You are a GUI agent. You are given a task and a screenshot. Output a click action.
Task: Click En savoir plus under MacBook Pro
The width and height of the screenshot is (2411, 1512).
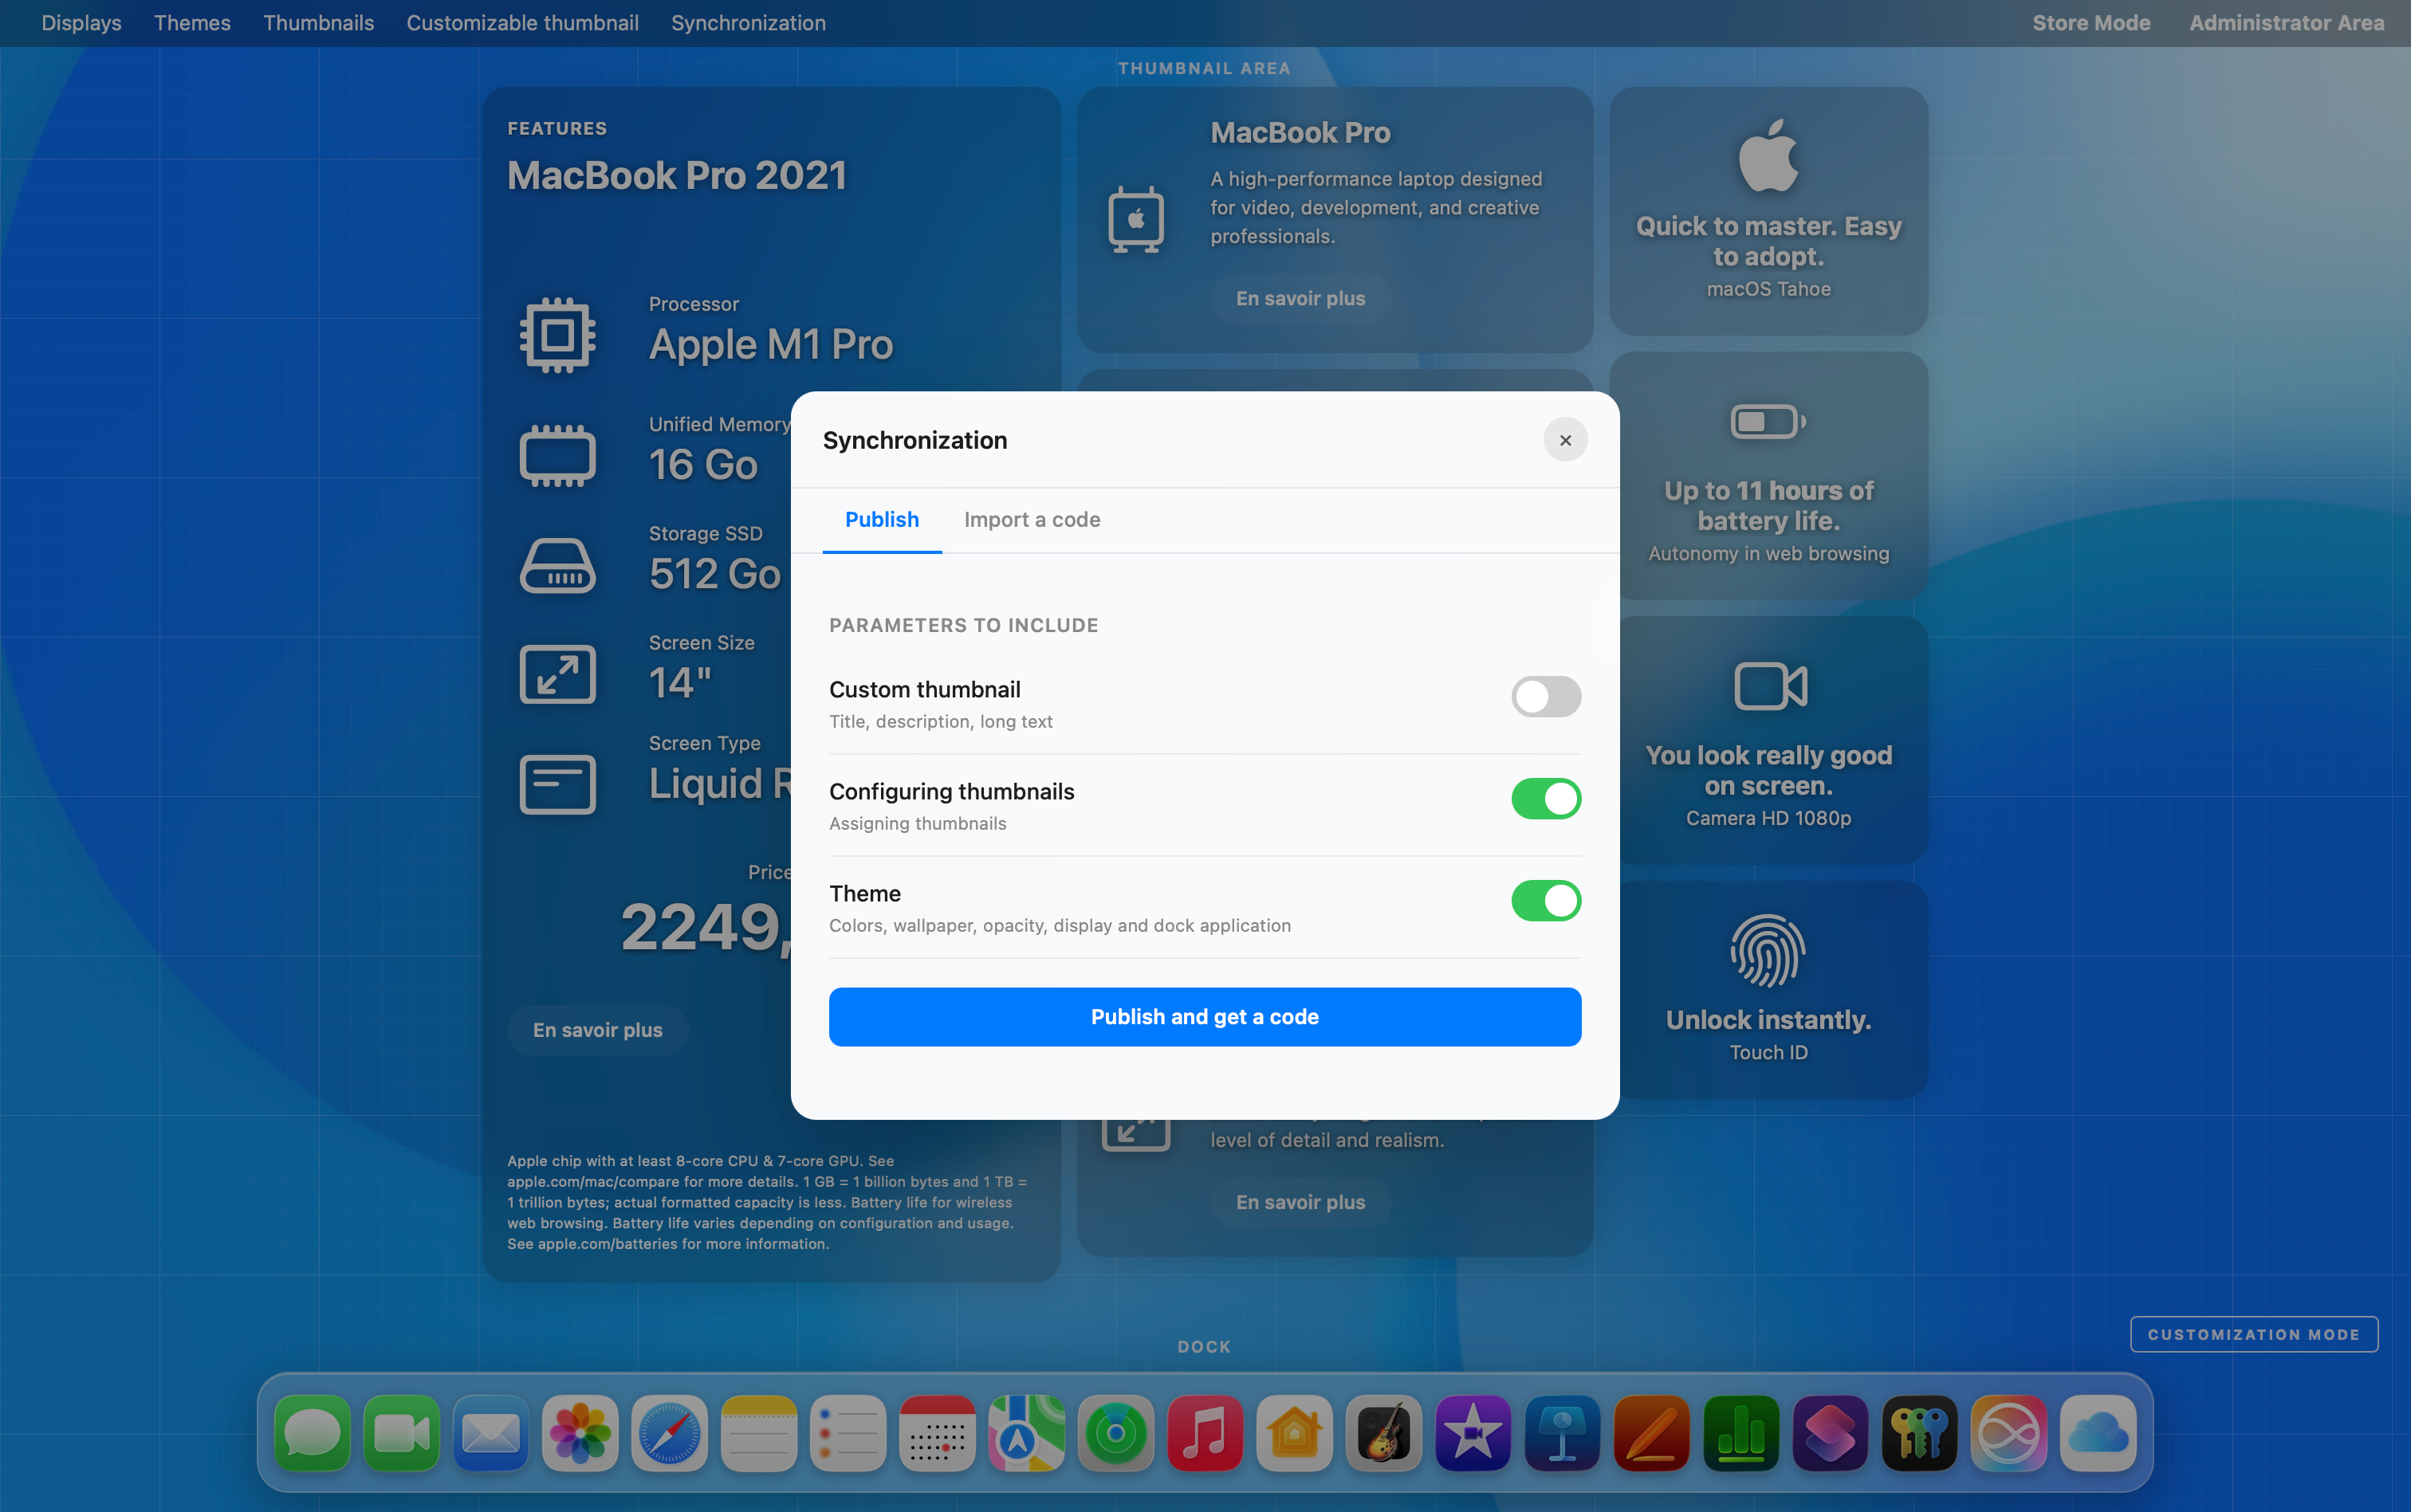[1300, 298]
